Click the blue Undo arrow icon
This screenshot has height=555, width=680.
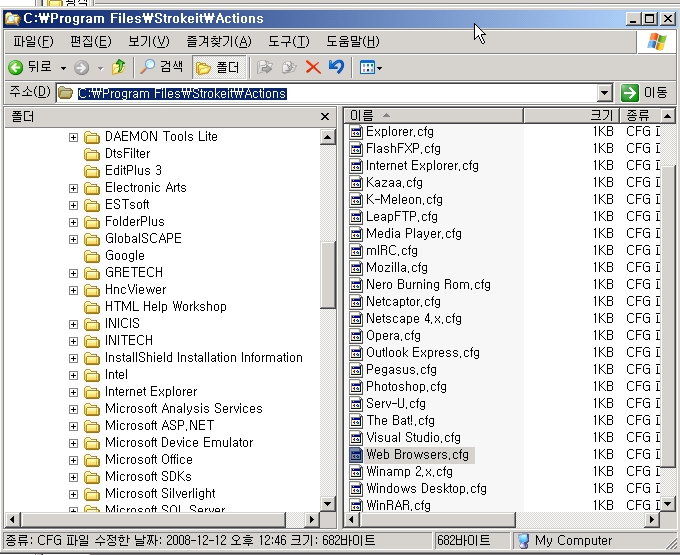(336, 67)
